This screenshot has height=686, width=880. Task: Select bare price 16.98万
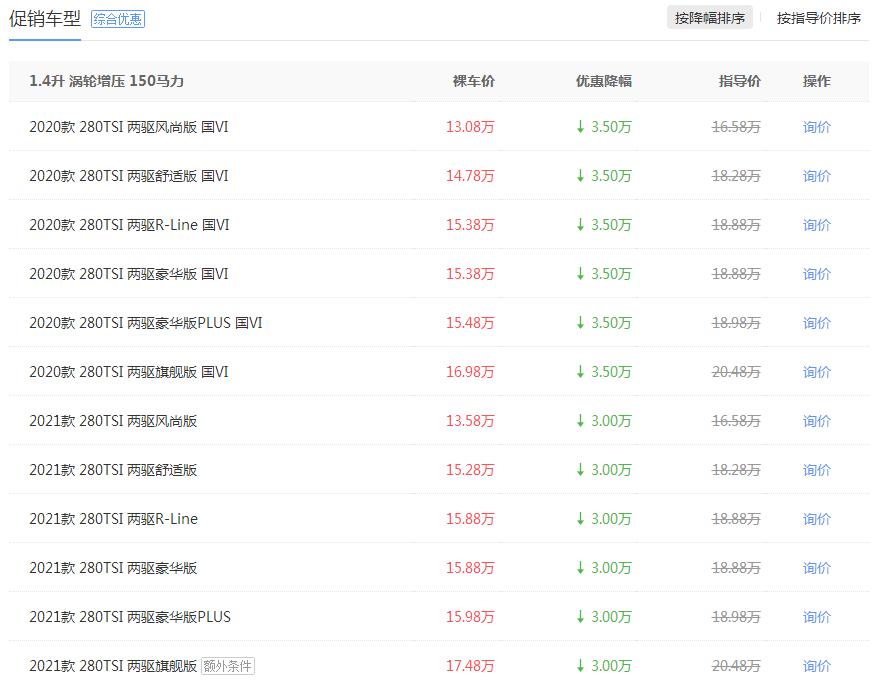click(x=470, y=372)
